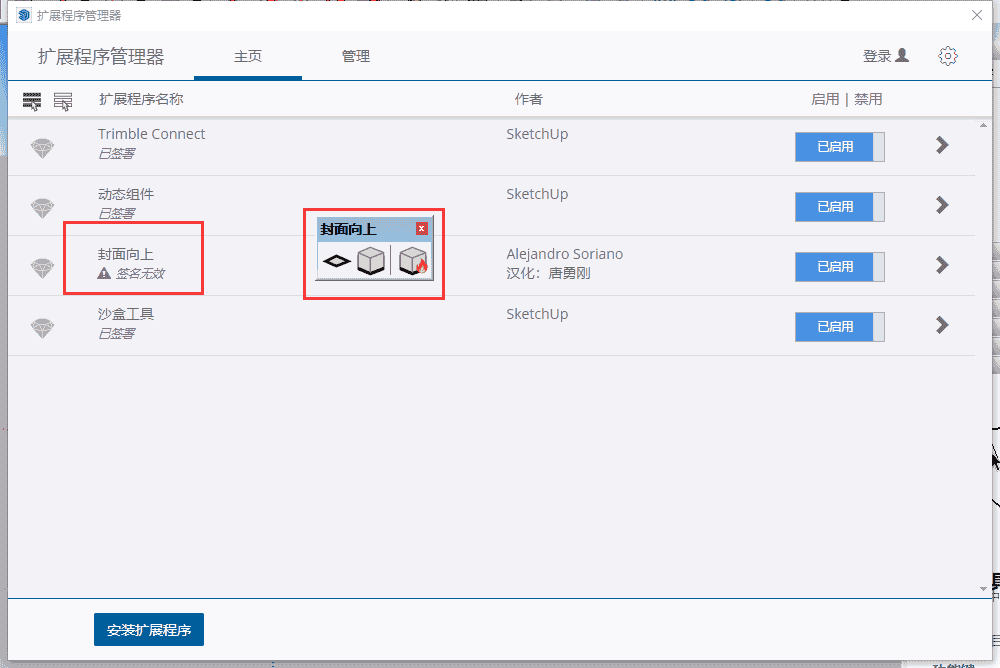Disable the 封面向上 extension switch
Screen dimensions: 1000x668
(839, 267)
